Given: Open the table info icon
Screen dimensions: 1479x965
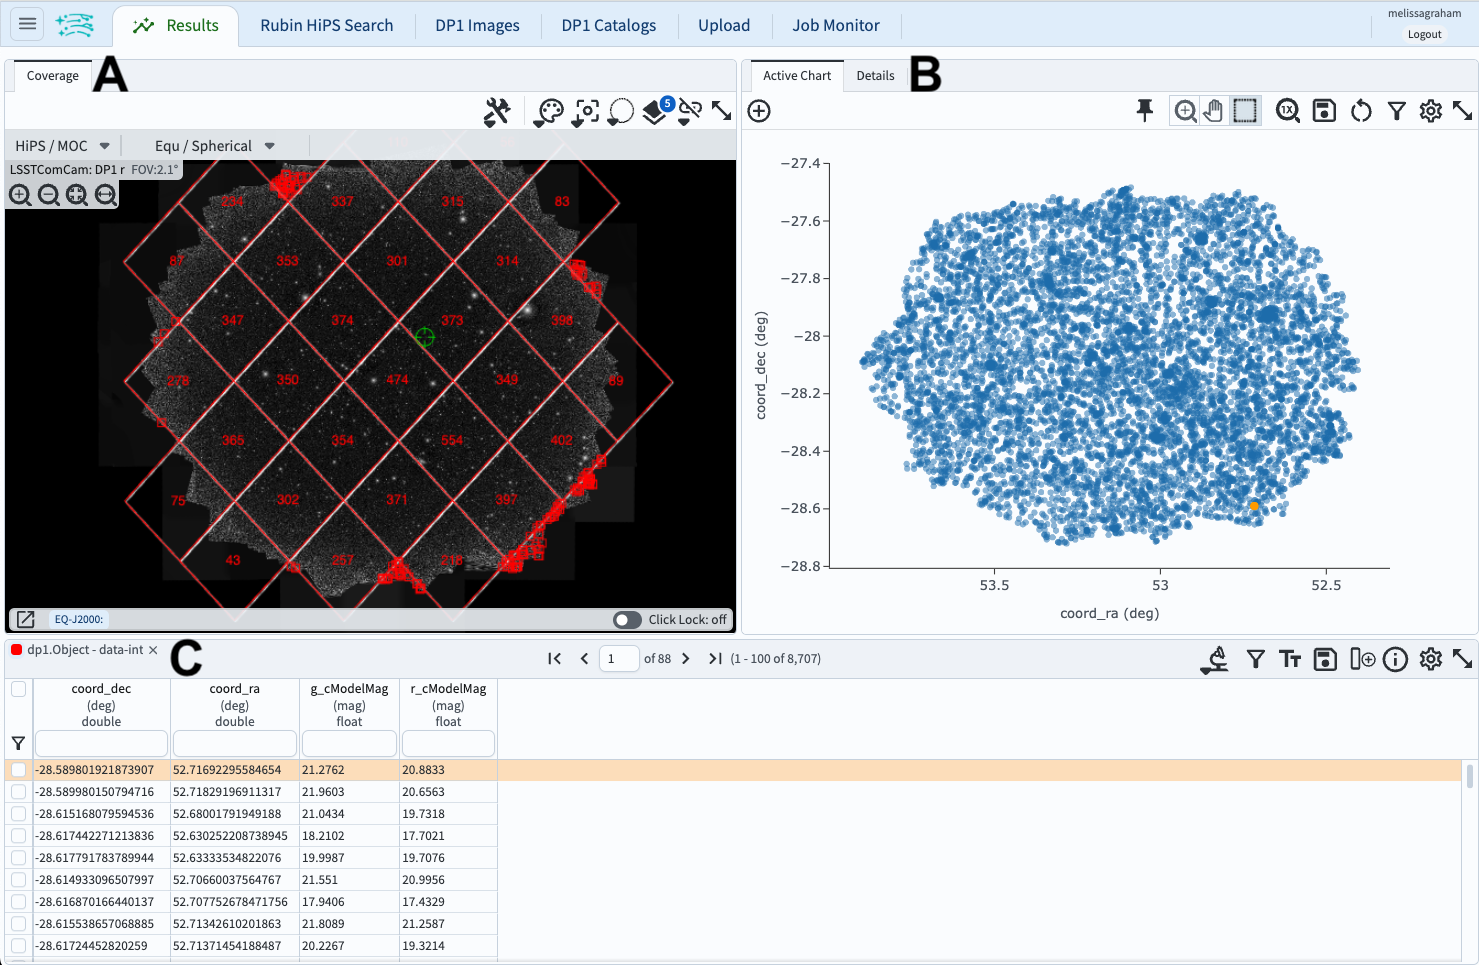Looking at the screenshot, I should pyautogui.click(x=1396, y=658).
